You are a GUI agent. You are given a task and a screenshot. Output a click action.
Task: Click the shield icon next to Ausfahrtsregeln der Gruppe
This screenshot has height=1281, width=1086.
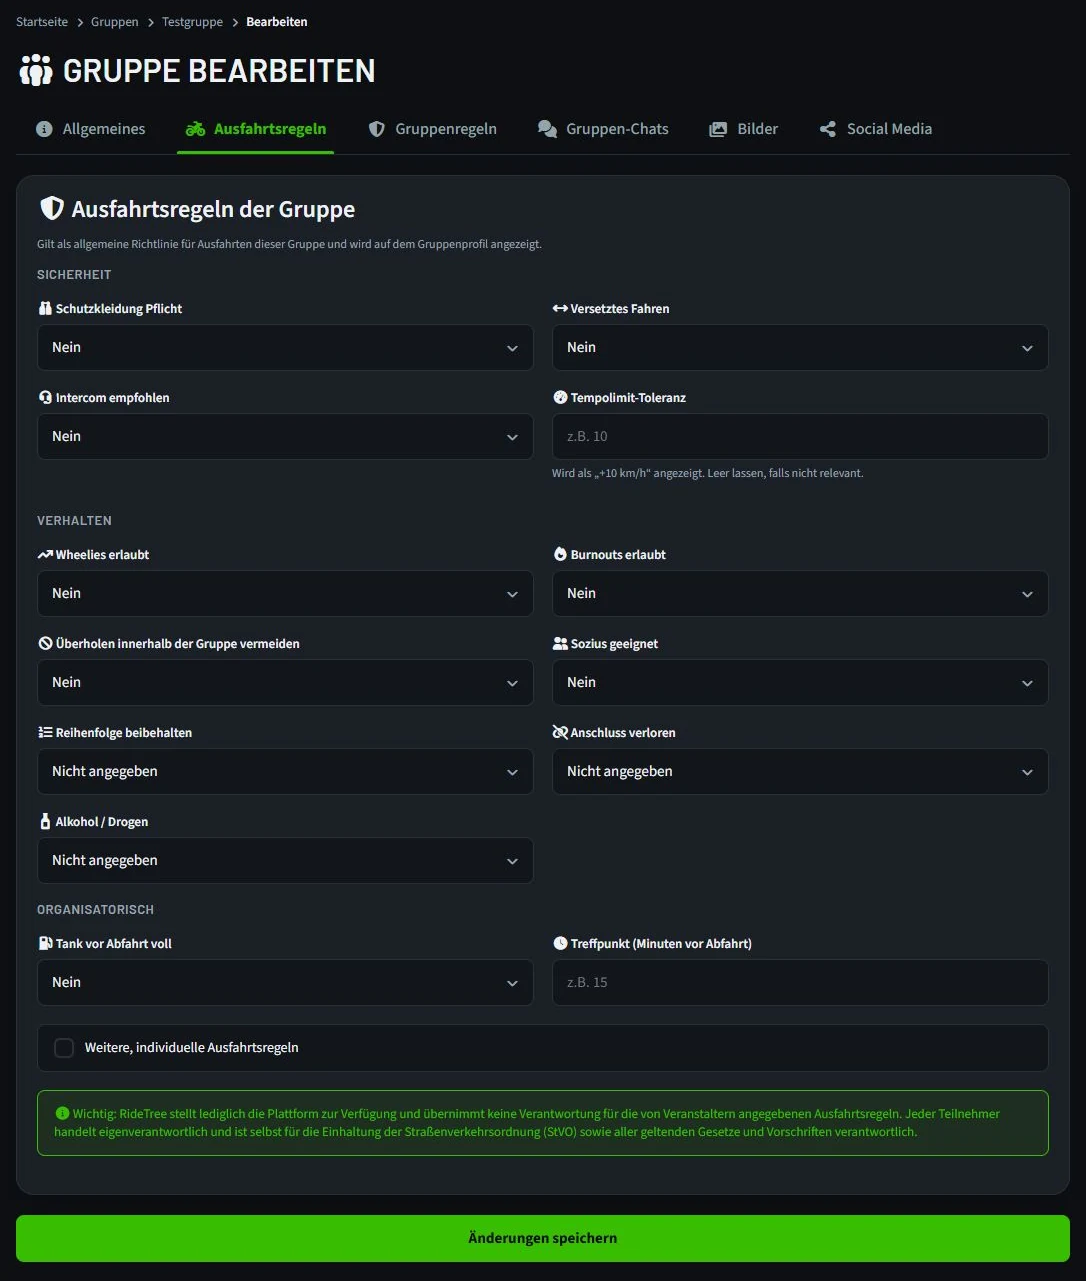click(52, 208)
